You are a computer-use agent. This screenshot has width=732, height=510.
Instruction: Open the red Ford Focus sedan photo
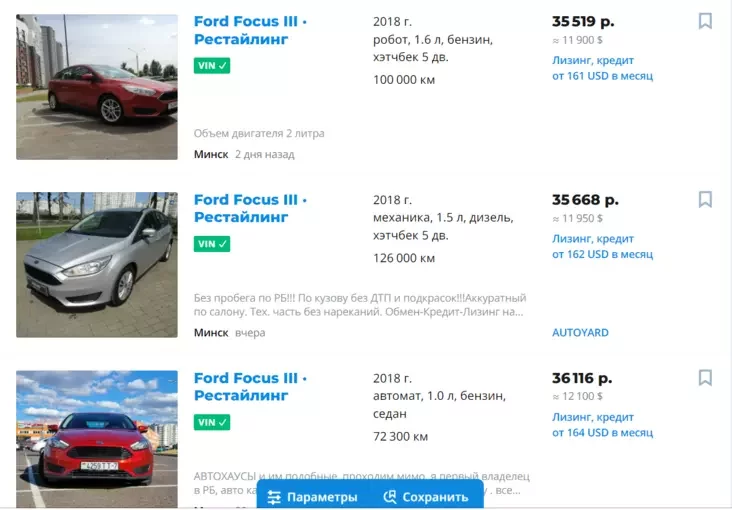tap(97, 438)
